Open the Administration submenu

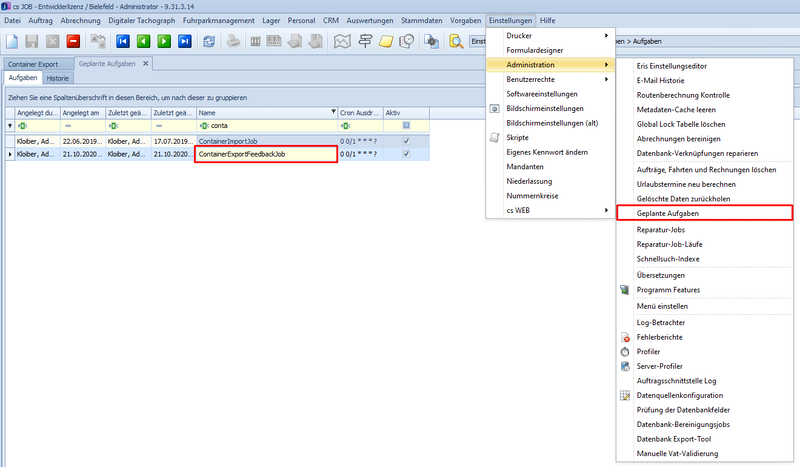[x=551, y=65]
